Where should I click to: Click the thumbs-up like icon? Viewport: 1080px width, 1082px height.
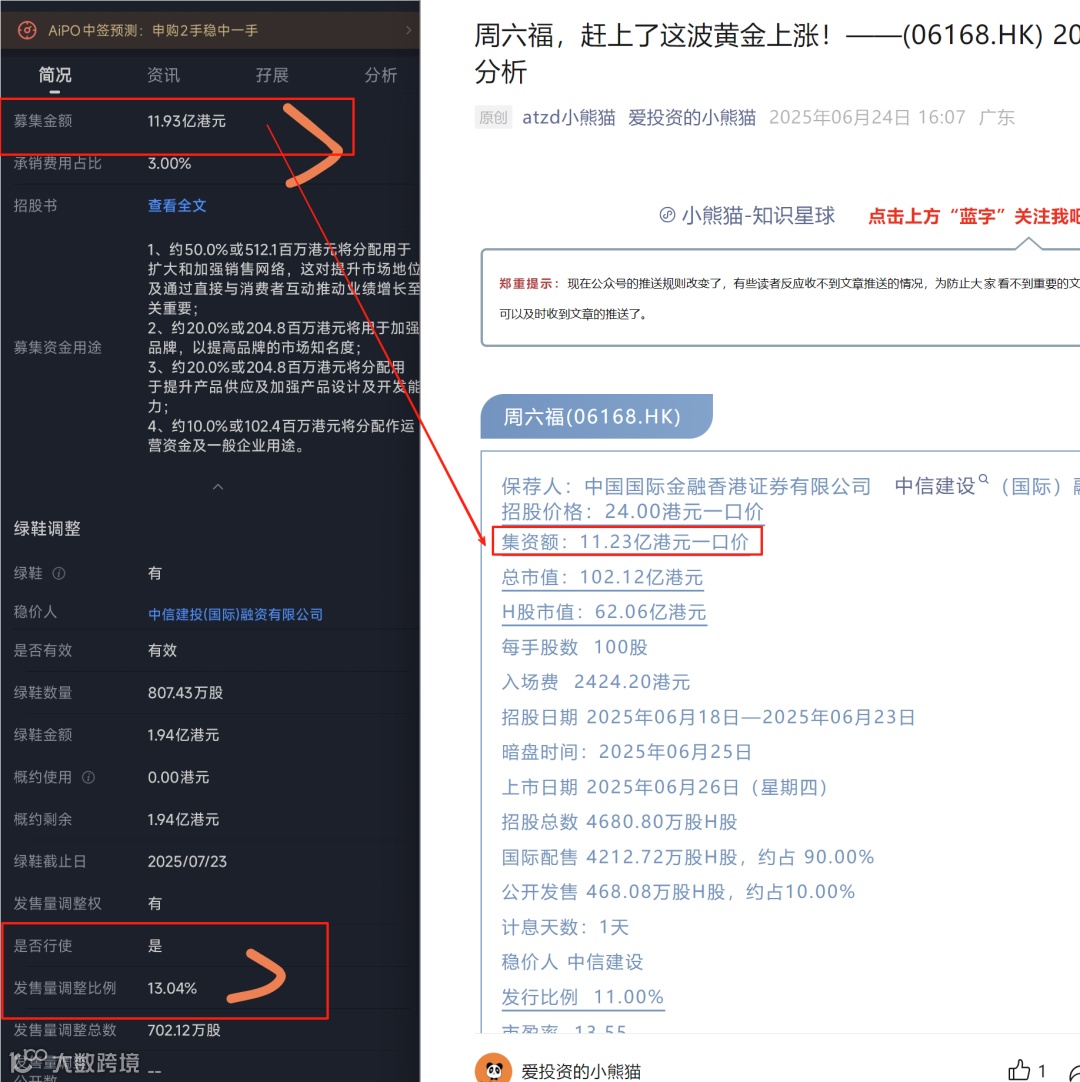coord(1019,1070)
